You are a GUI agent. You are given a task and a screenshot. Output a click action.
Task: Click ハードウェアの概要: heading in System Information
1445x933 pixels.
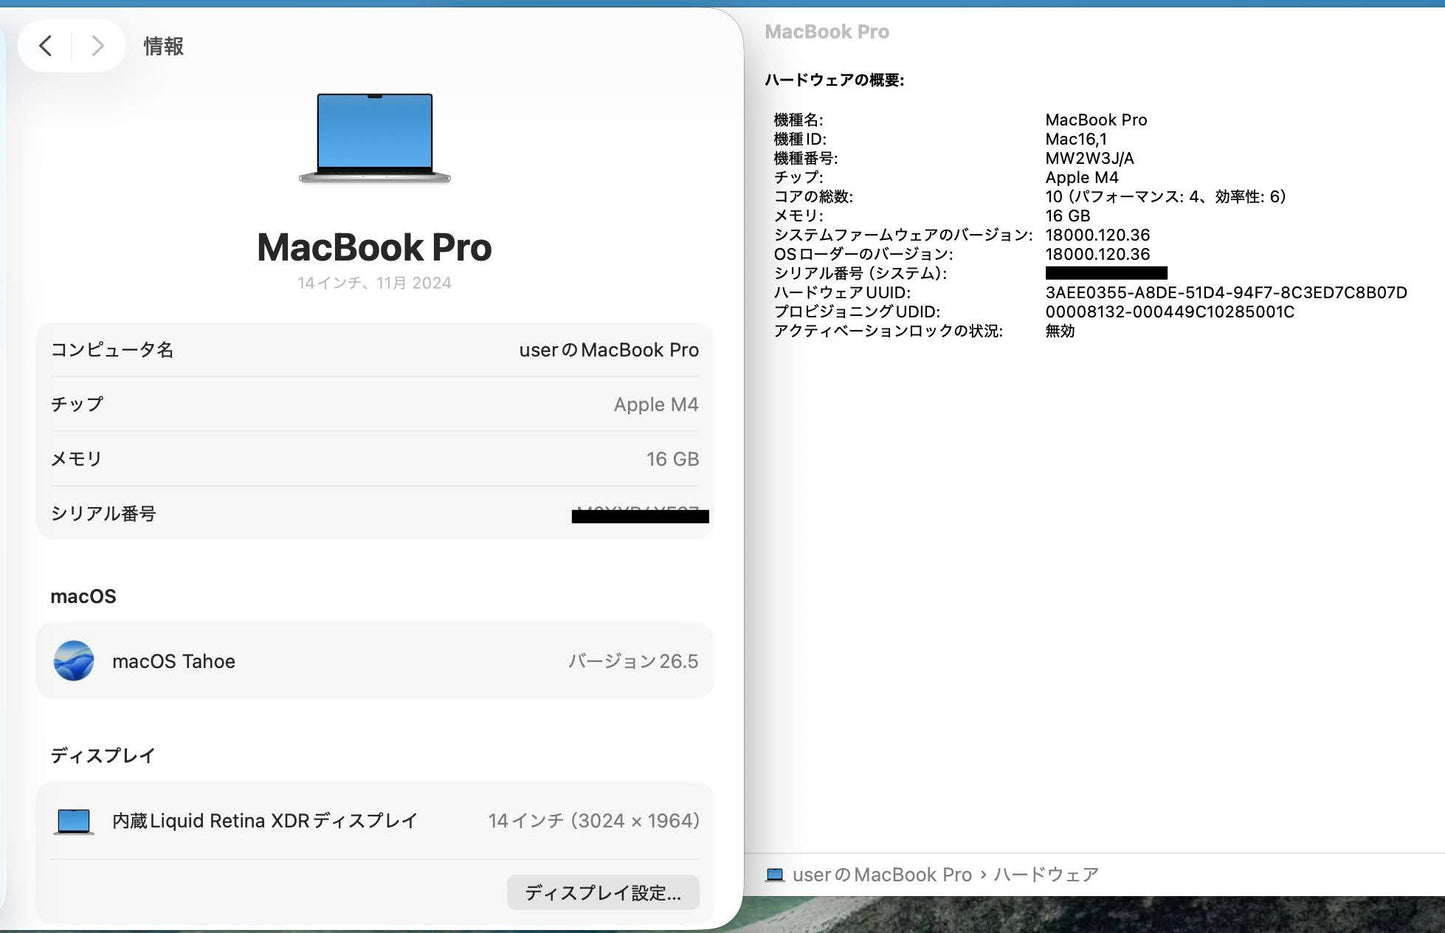[834, 80]
